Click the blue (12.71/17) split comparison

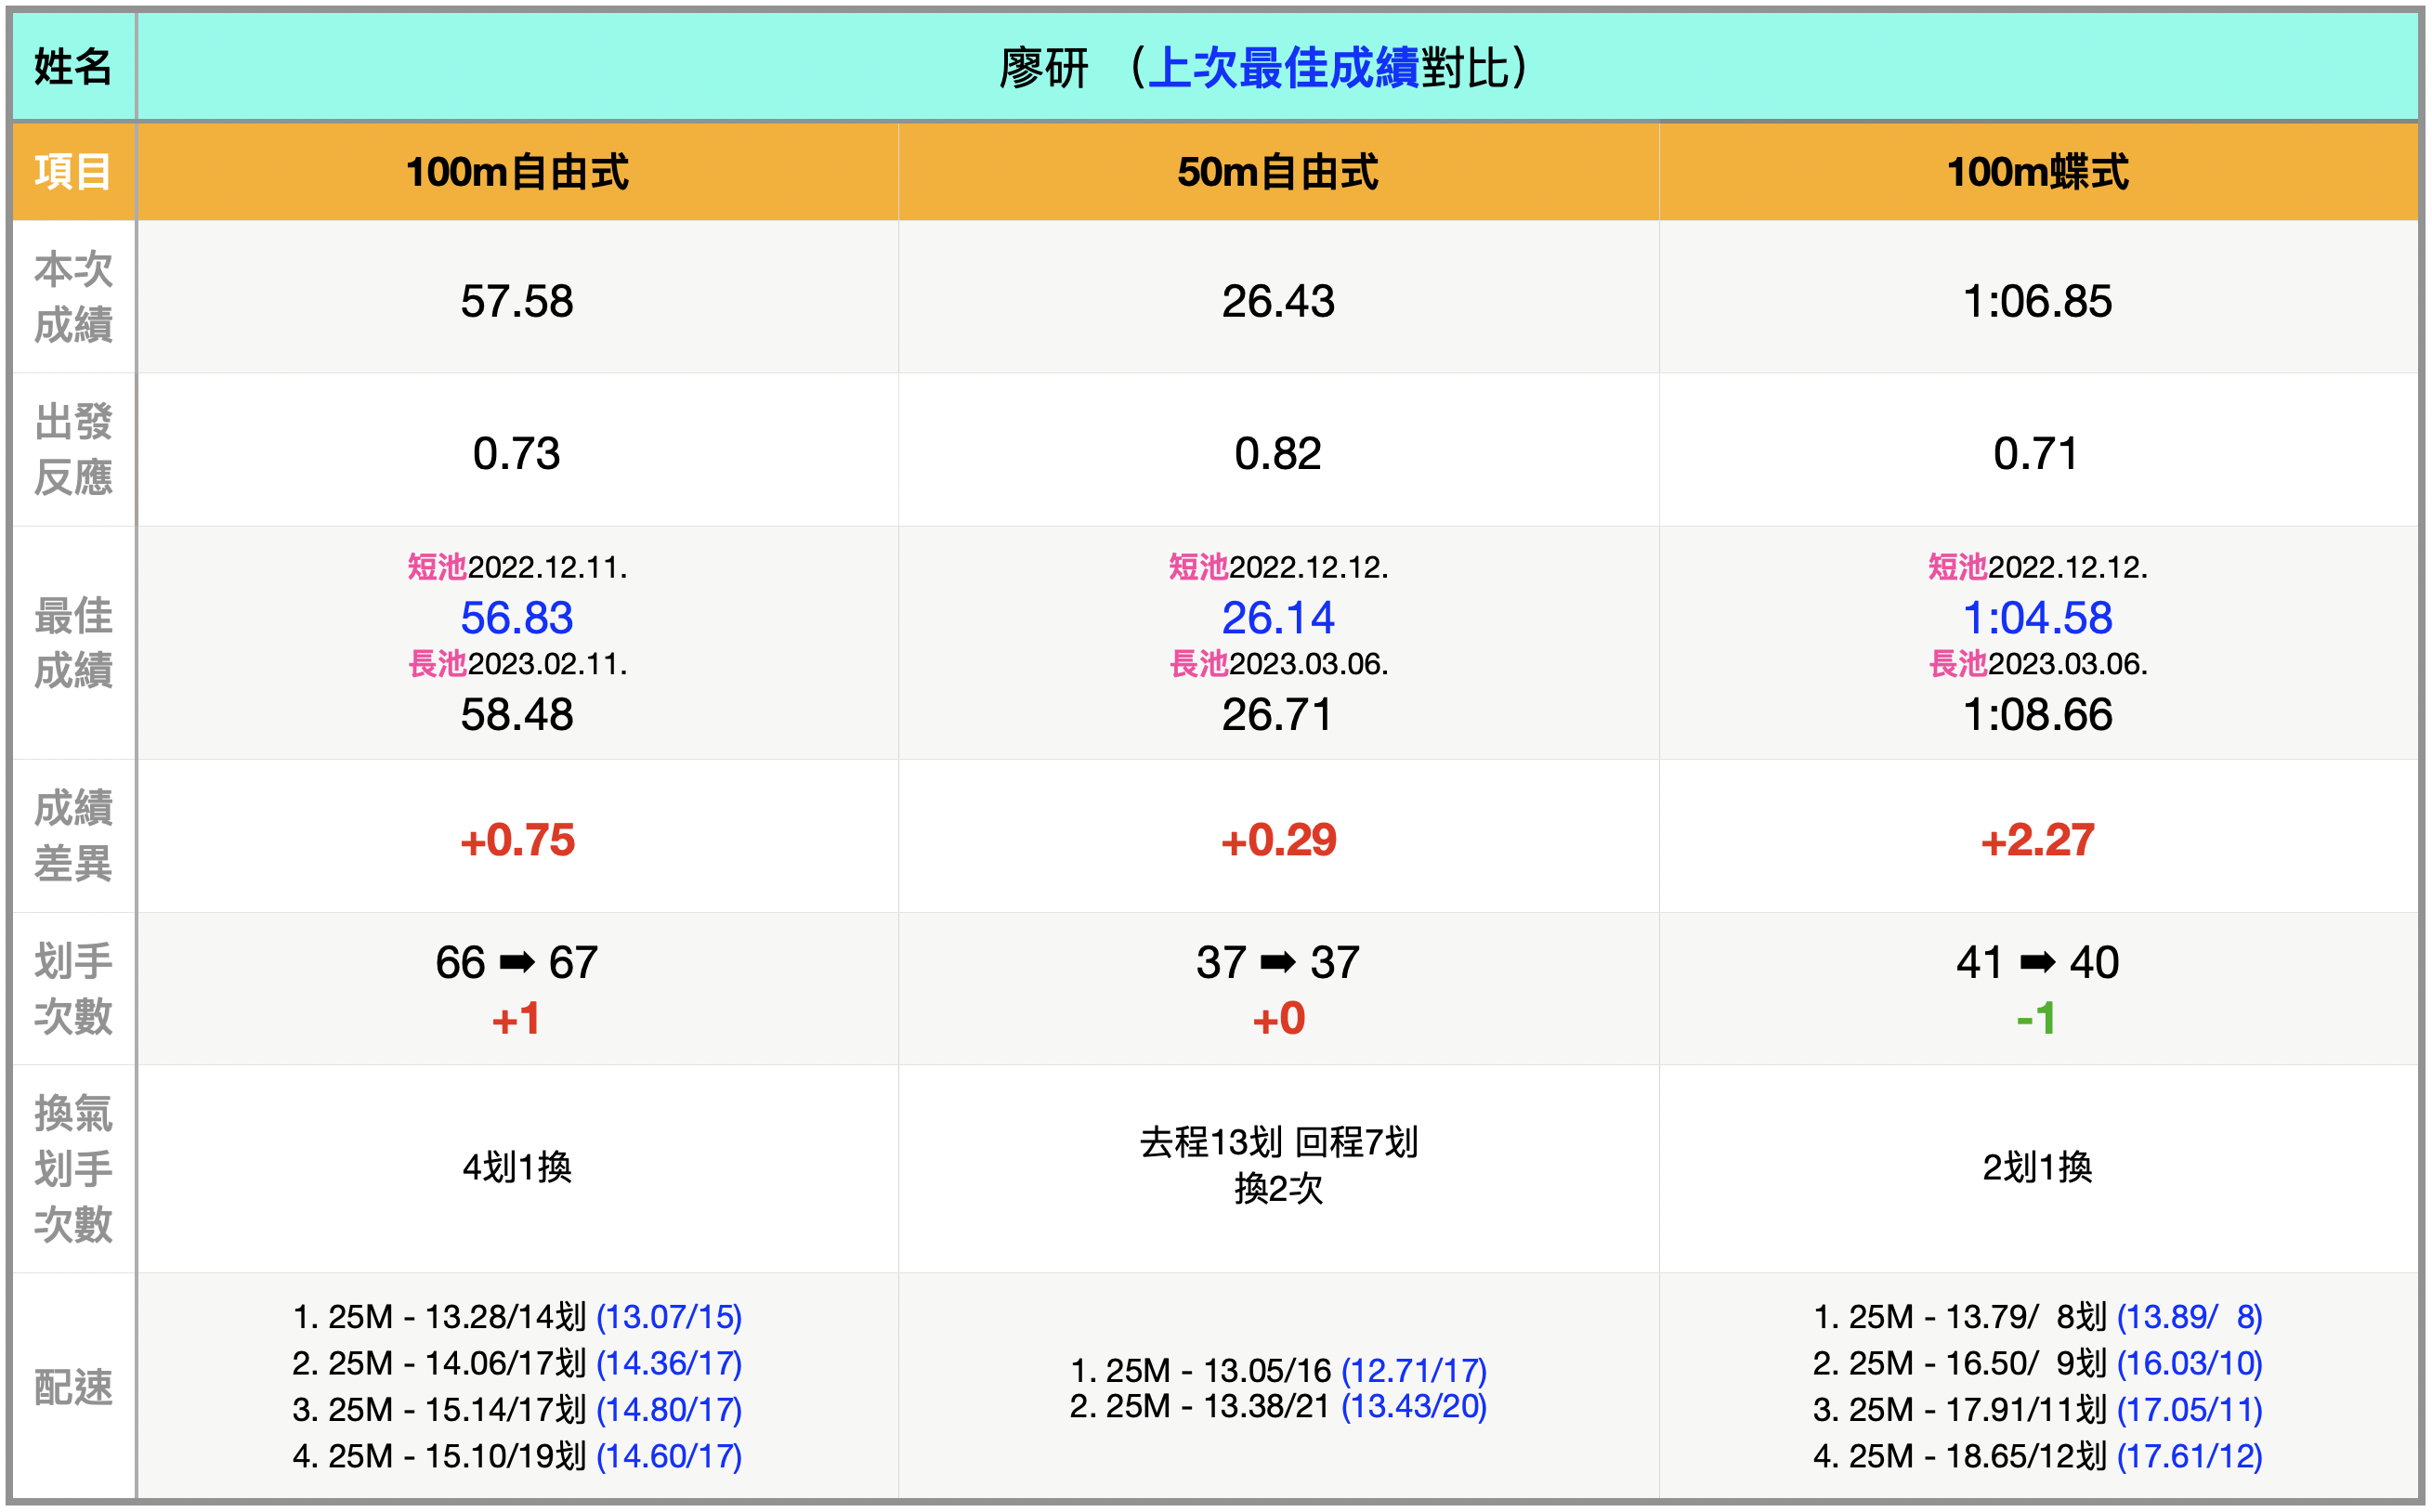coord(1413,1369)
